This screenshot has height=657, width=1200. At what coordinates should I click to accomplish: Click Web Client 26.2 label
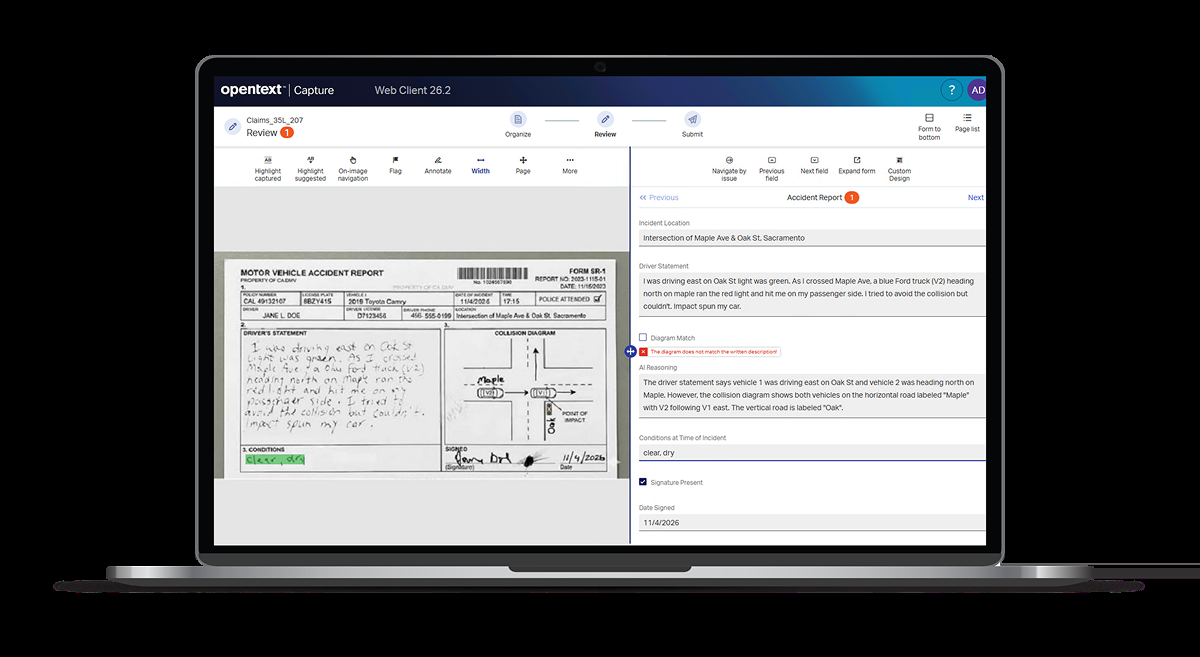[x=412, y=90]
